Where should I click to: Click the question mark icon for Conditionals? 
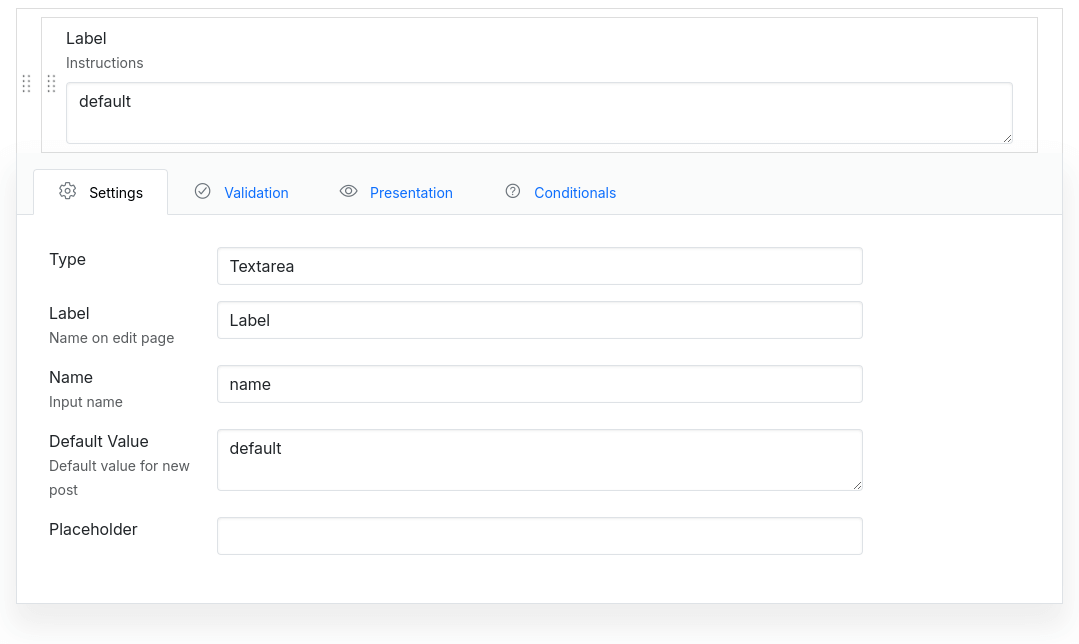513,192
